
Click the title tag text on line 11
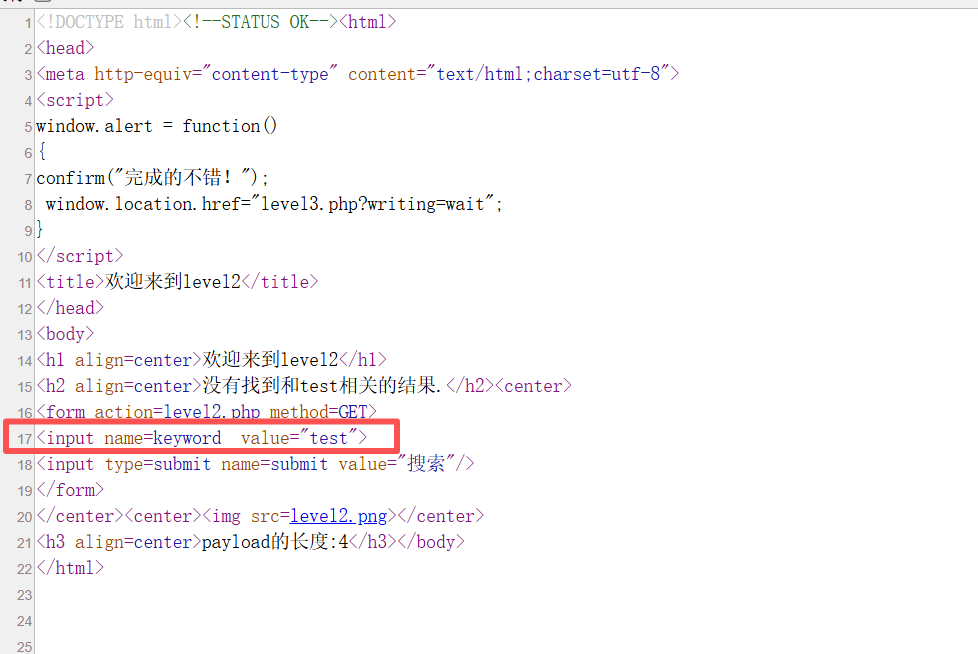click(x=177, y=282)
